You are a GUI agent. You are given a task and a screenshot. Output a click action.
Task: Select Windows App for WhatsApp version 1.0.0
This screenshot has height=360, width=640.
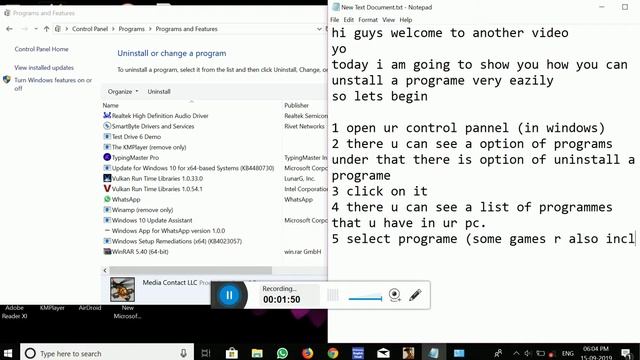(168, 231)
